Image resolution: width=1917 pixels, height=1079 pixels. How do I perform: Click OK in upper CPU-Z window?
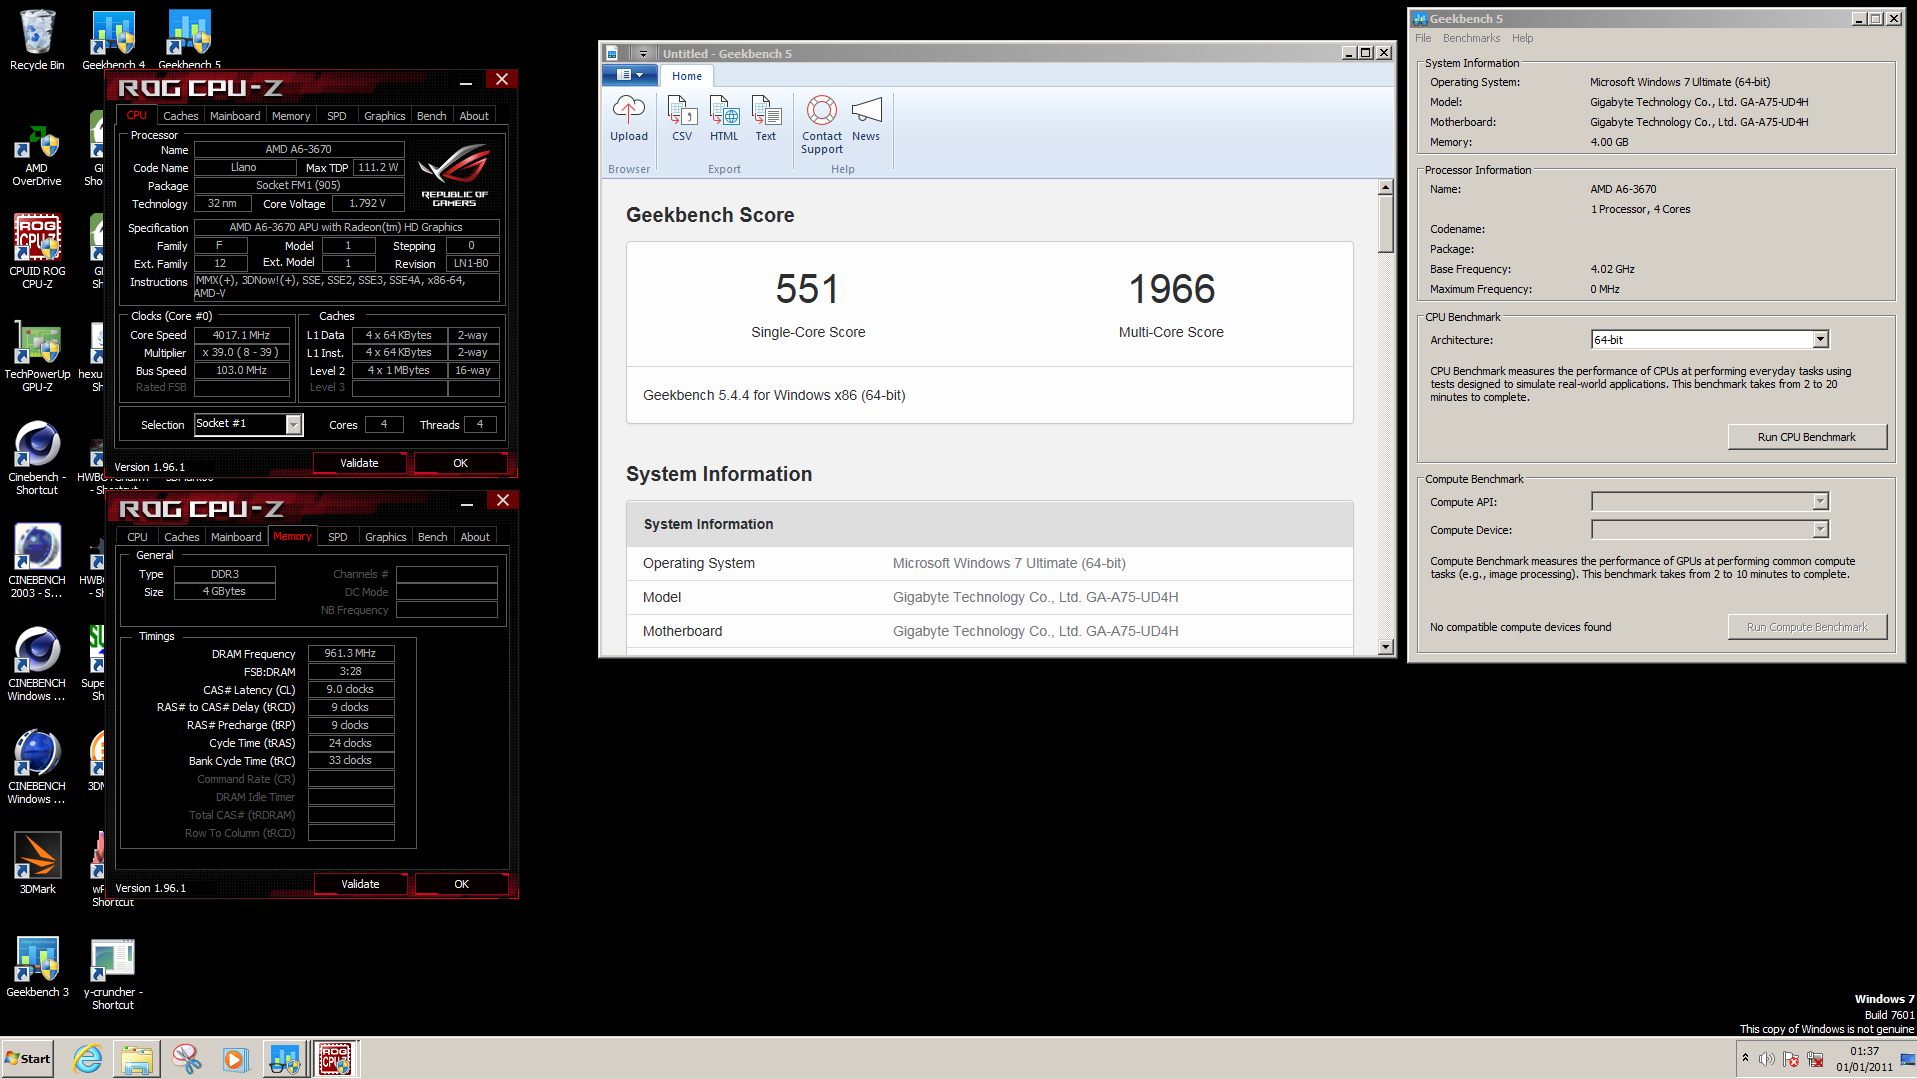[x=460, y=463]
